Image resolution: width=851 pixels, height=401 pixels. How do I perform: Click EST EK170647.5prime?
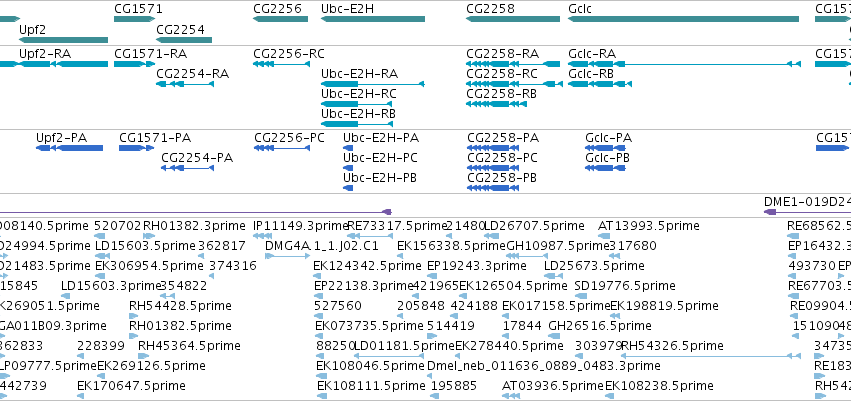(81, 396)
